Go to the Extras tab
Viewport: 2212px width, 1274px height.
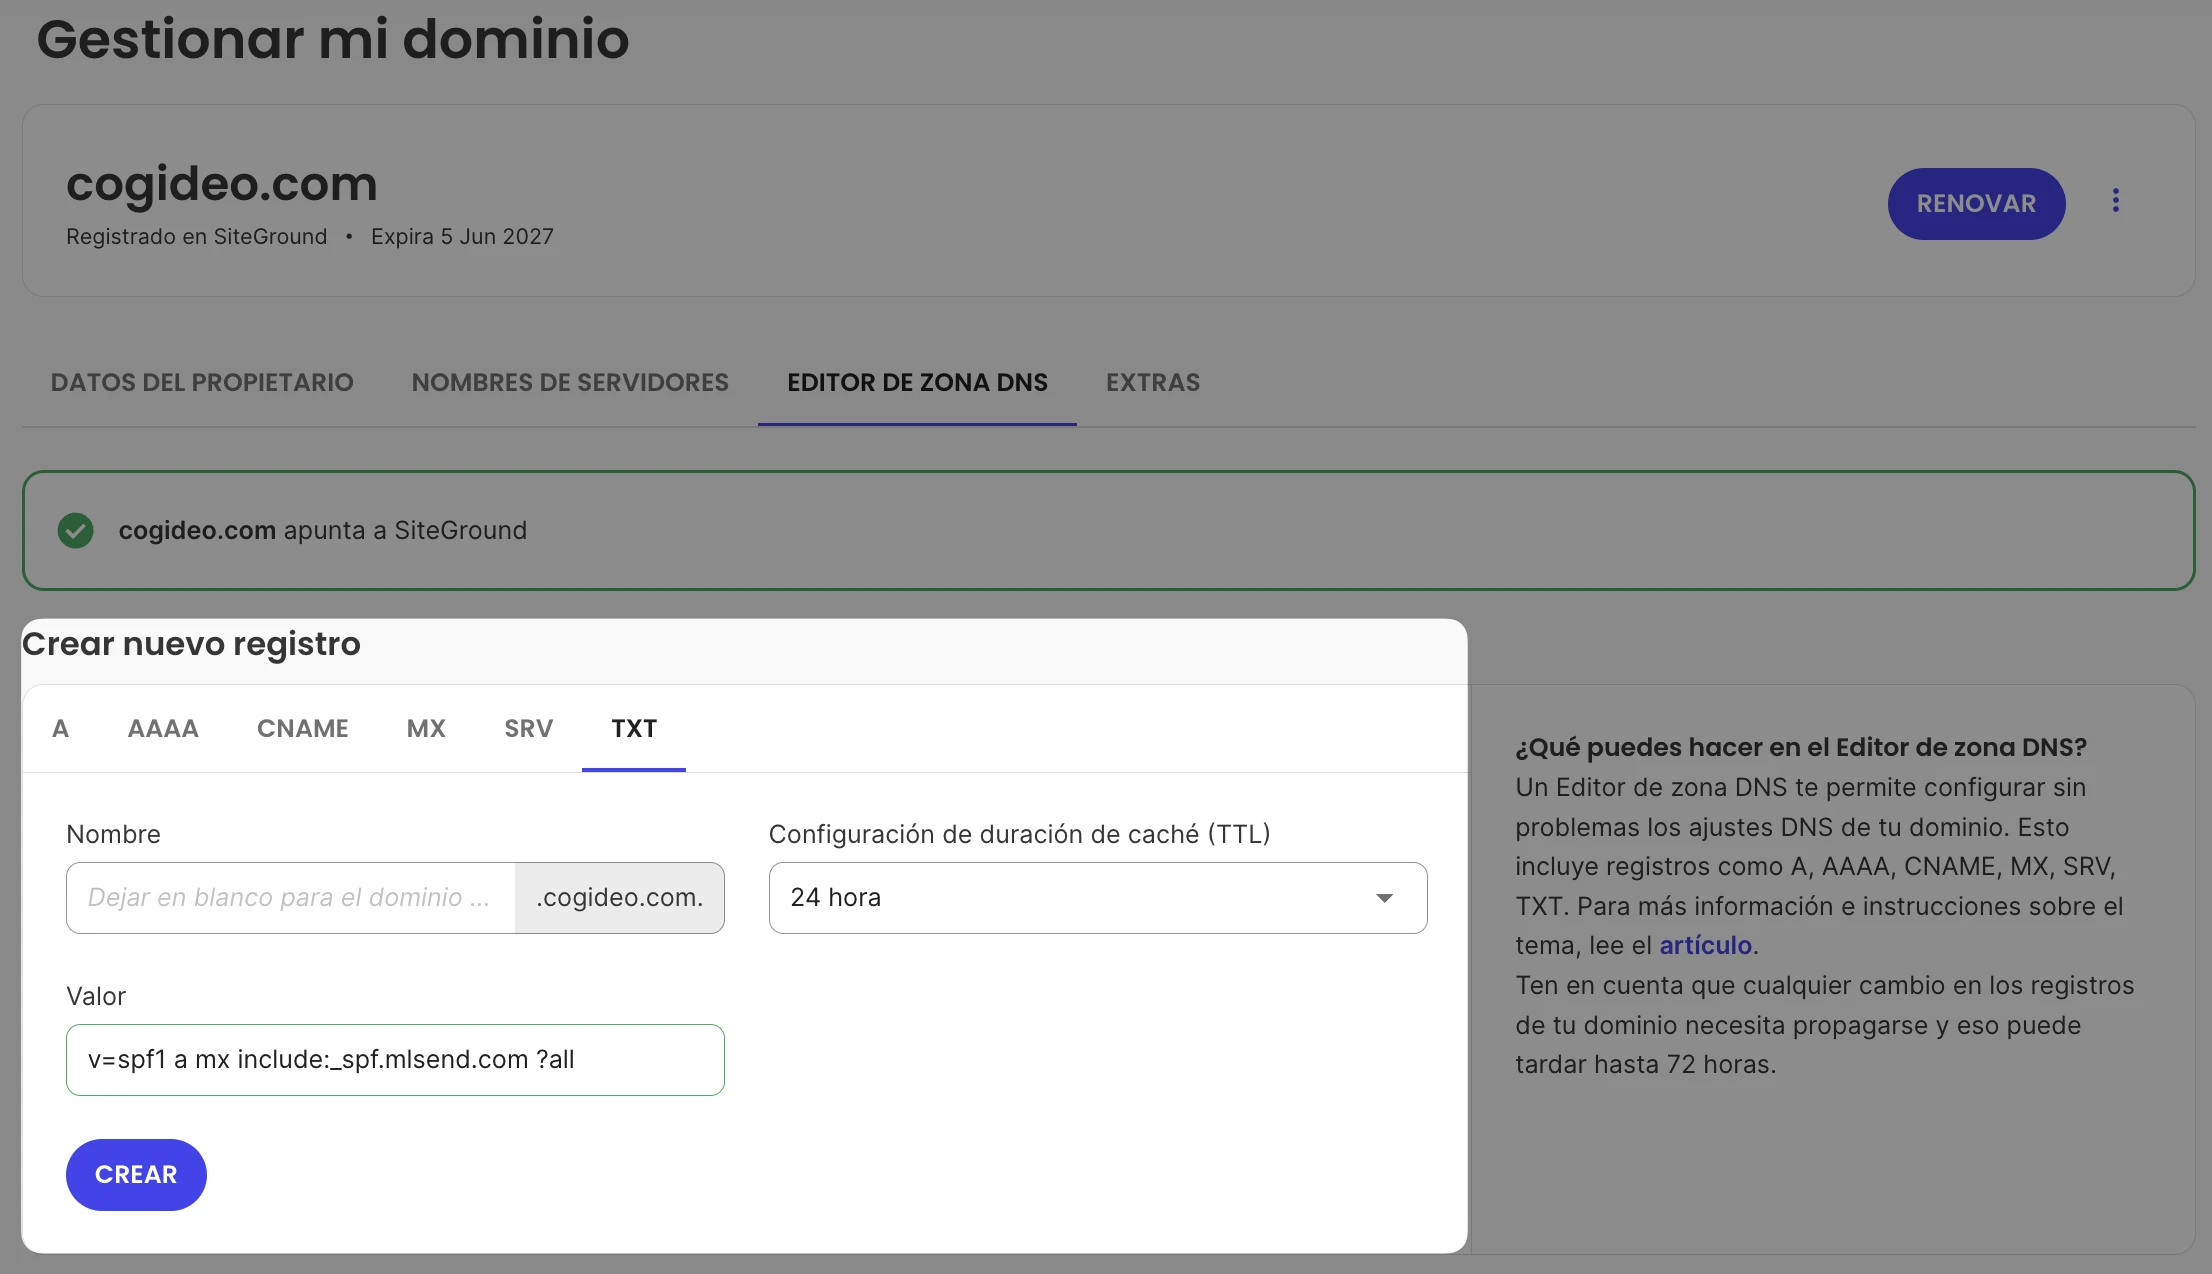[x=1153, y=383]
